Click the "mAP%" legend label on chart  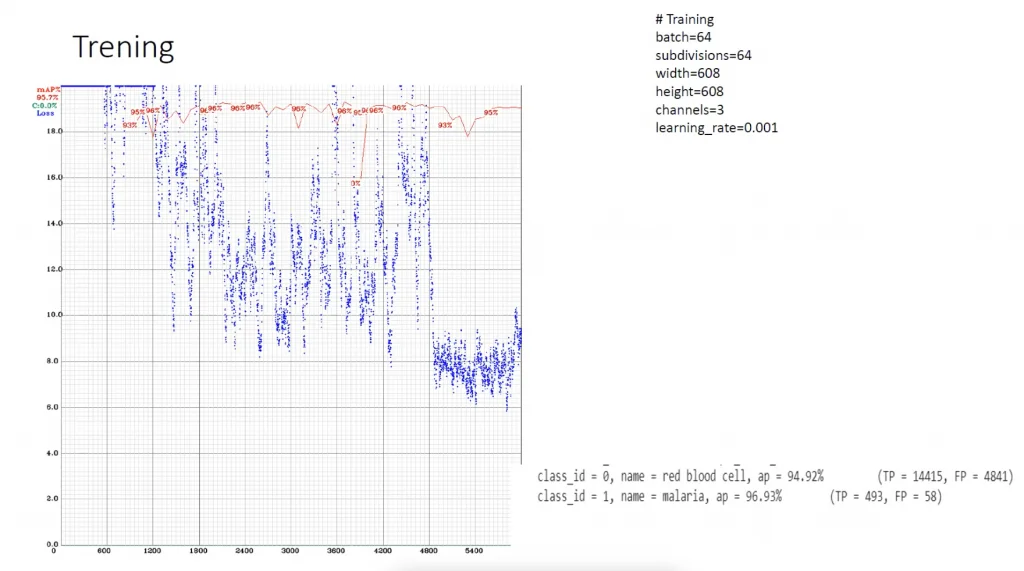48,90
